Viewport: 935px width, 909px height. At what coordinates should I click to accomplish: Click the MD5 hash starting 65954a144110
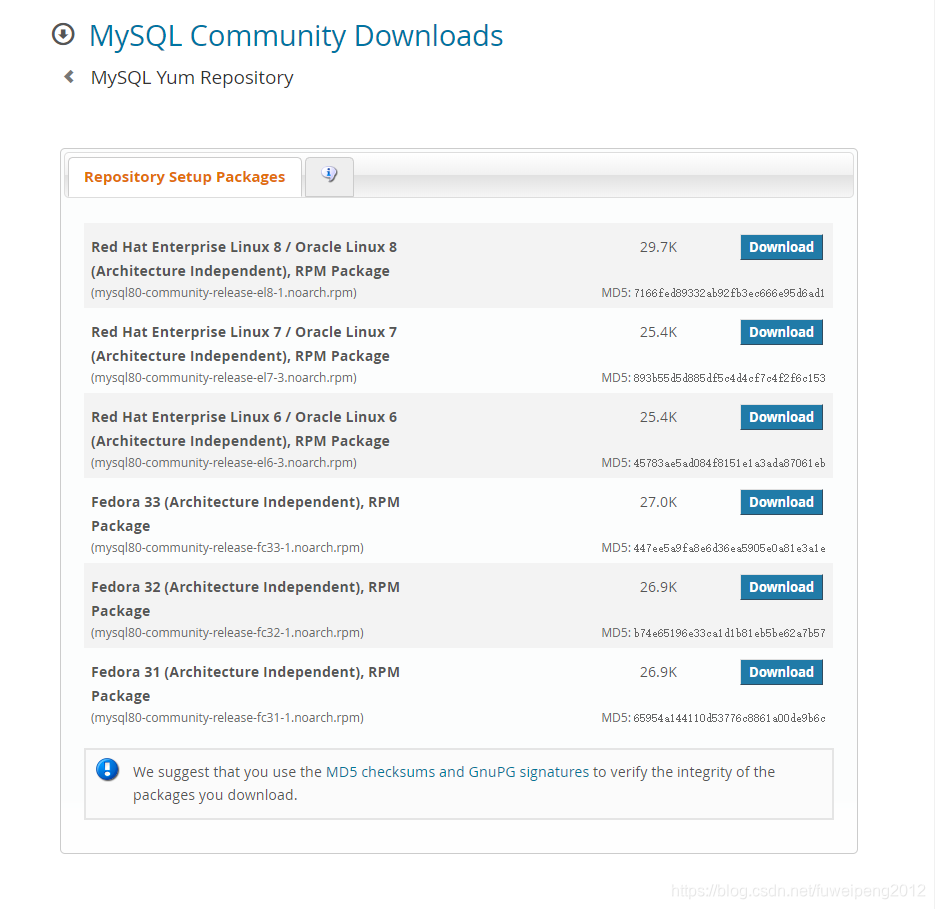tap(729, 718)
